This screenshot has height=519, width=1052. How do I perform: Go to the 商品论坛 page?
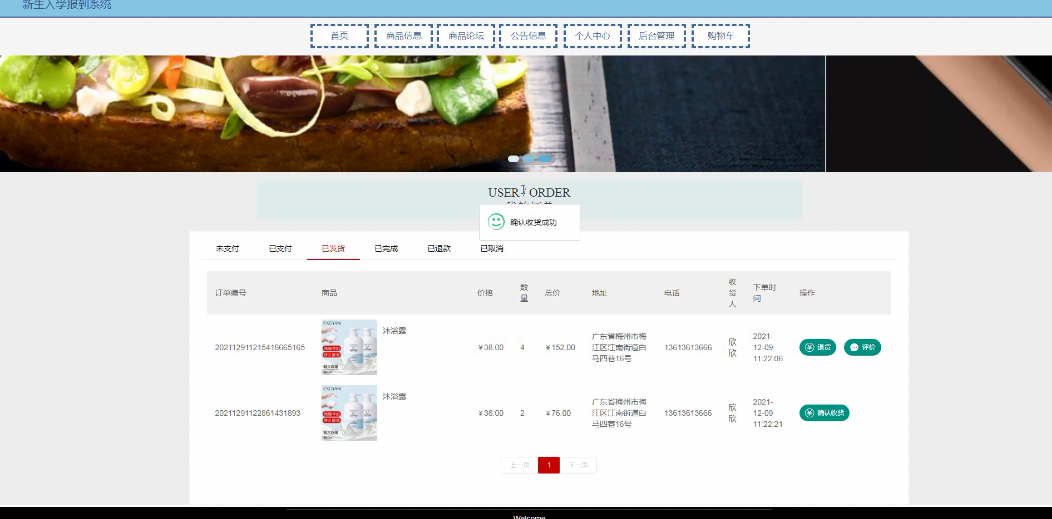pos(466,36)
